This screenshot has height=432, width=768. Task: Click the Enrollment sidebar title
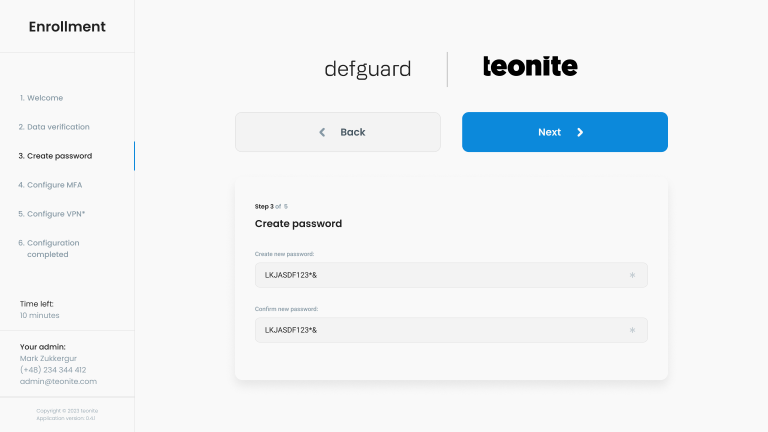(x=67, y=27)
